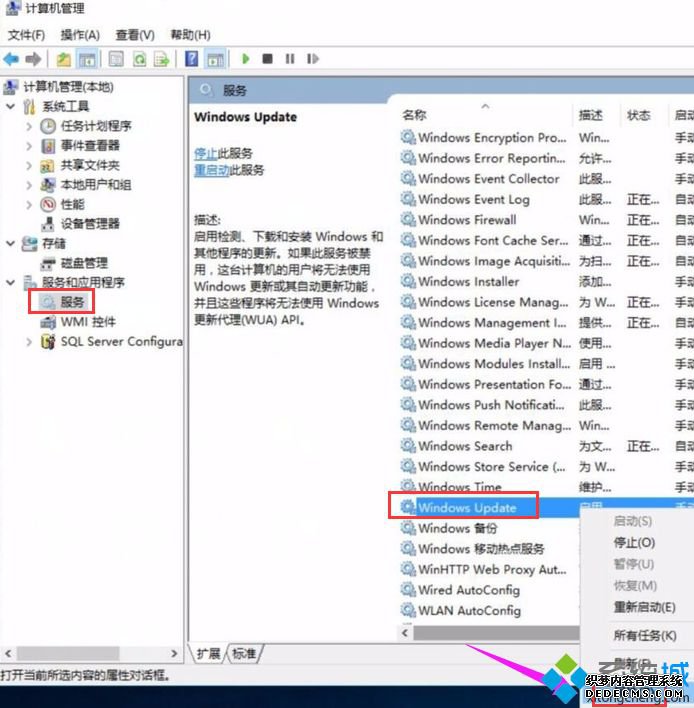Click the 重启动 service link
694x708 pixels.
point(211,170)
